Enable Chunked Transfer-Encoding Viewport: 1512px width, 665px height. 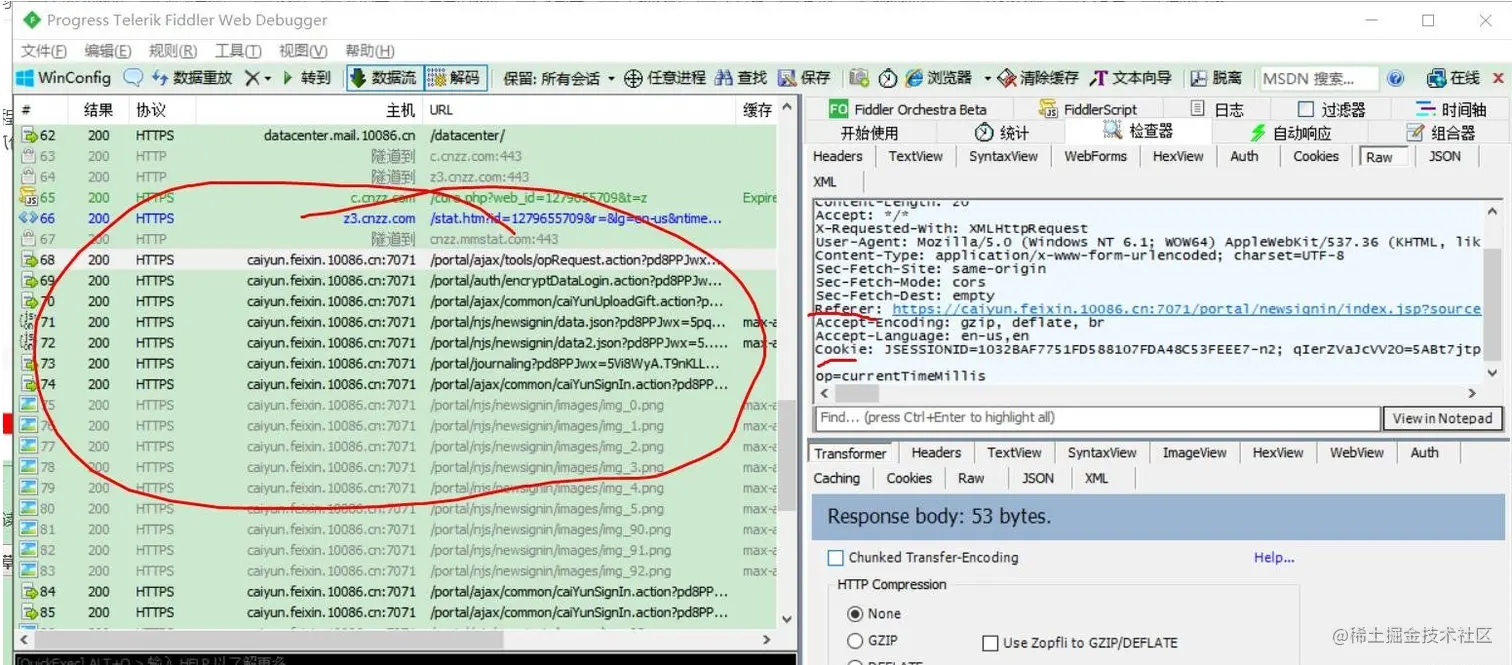pyautogui.click(x=837, y=557)
